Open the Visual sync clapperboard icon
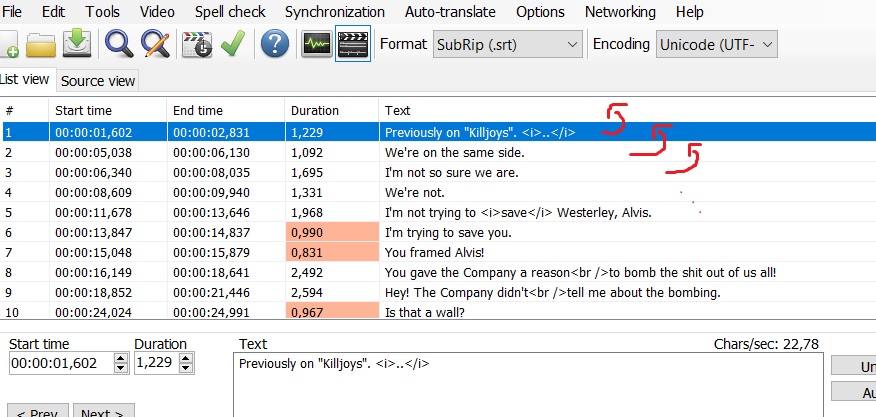The image size is (876, 417). pos(197,44)
